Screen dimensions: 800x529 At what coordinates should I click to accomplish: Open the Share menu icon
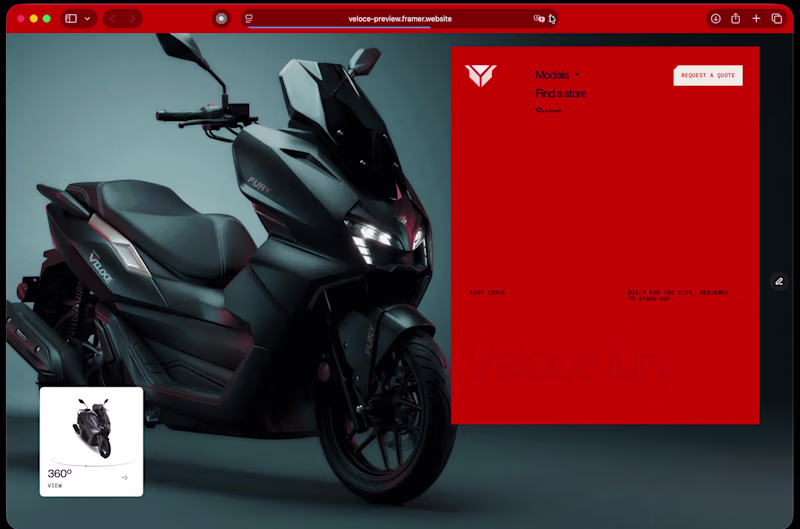pyautogui.click(x=735, y=19)
